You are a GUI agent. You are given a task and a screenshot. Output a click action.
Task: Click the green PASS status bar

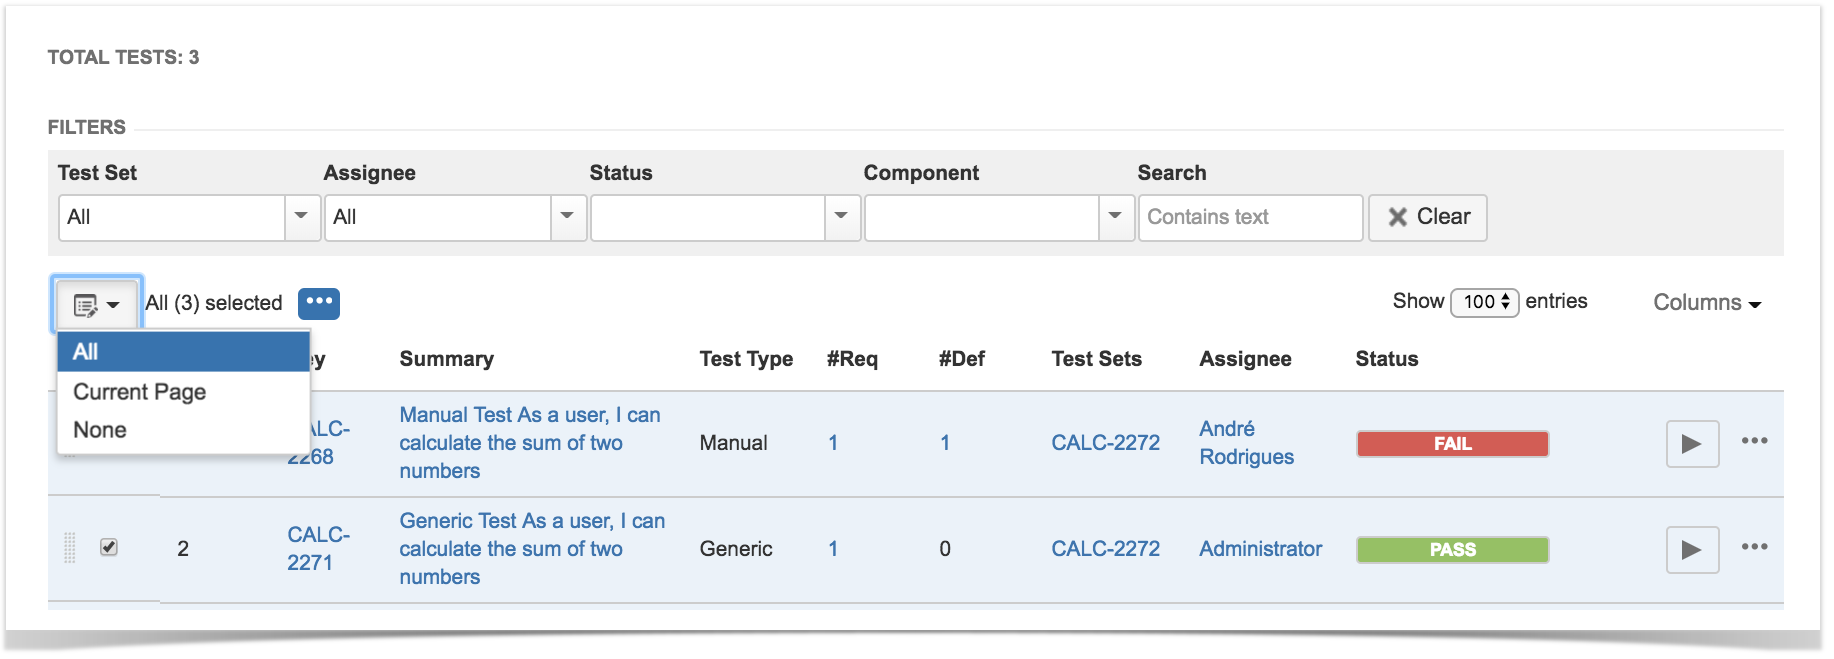click(1453, 550)
